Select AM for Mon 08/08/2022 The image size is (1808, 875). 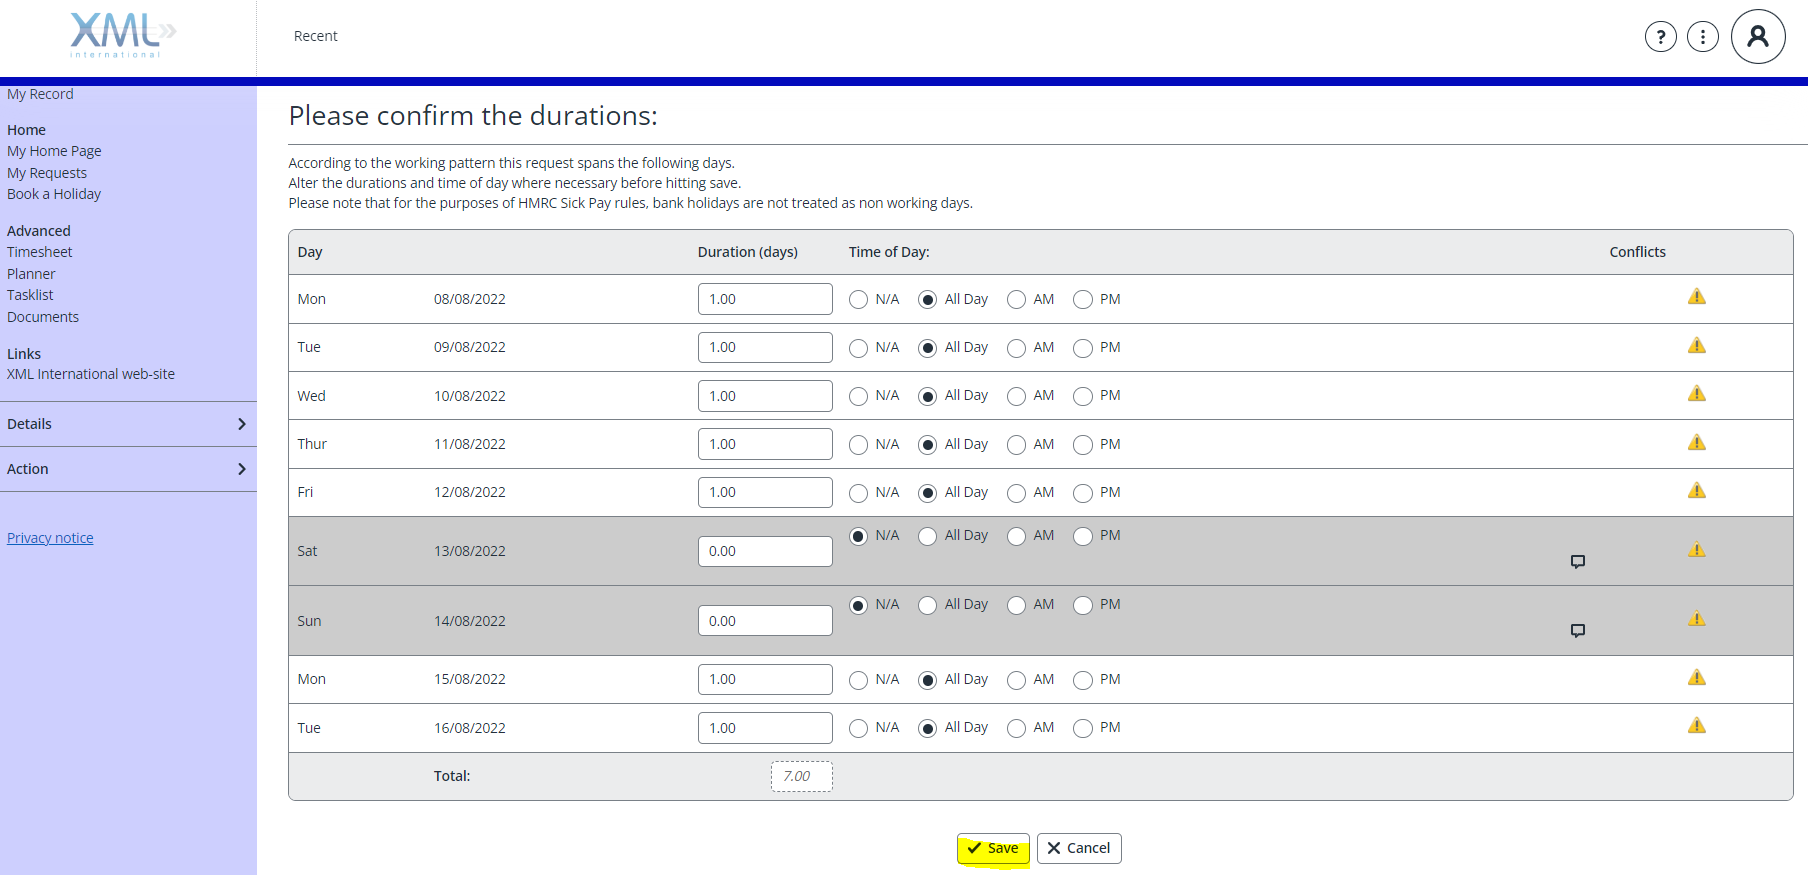[1016, 300]
